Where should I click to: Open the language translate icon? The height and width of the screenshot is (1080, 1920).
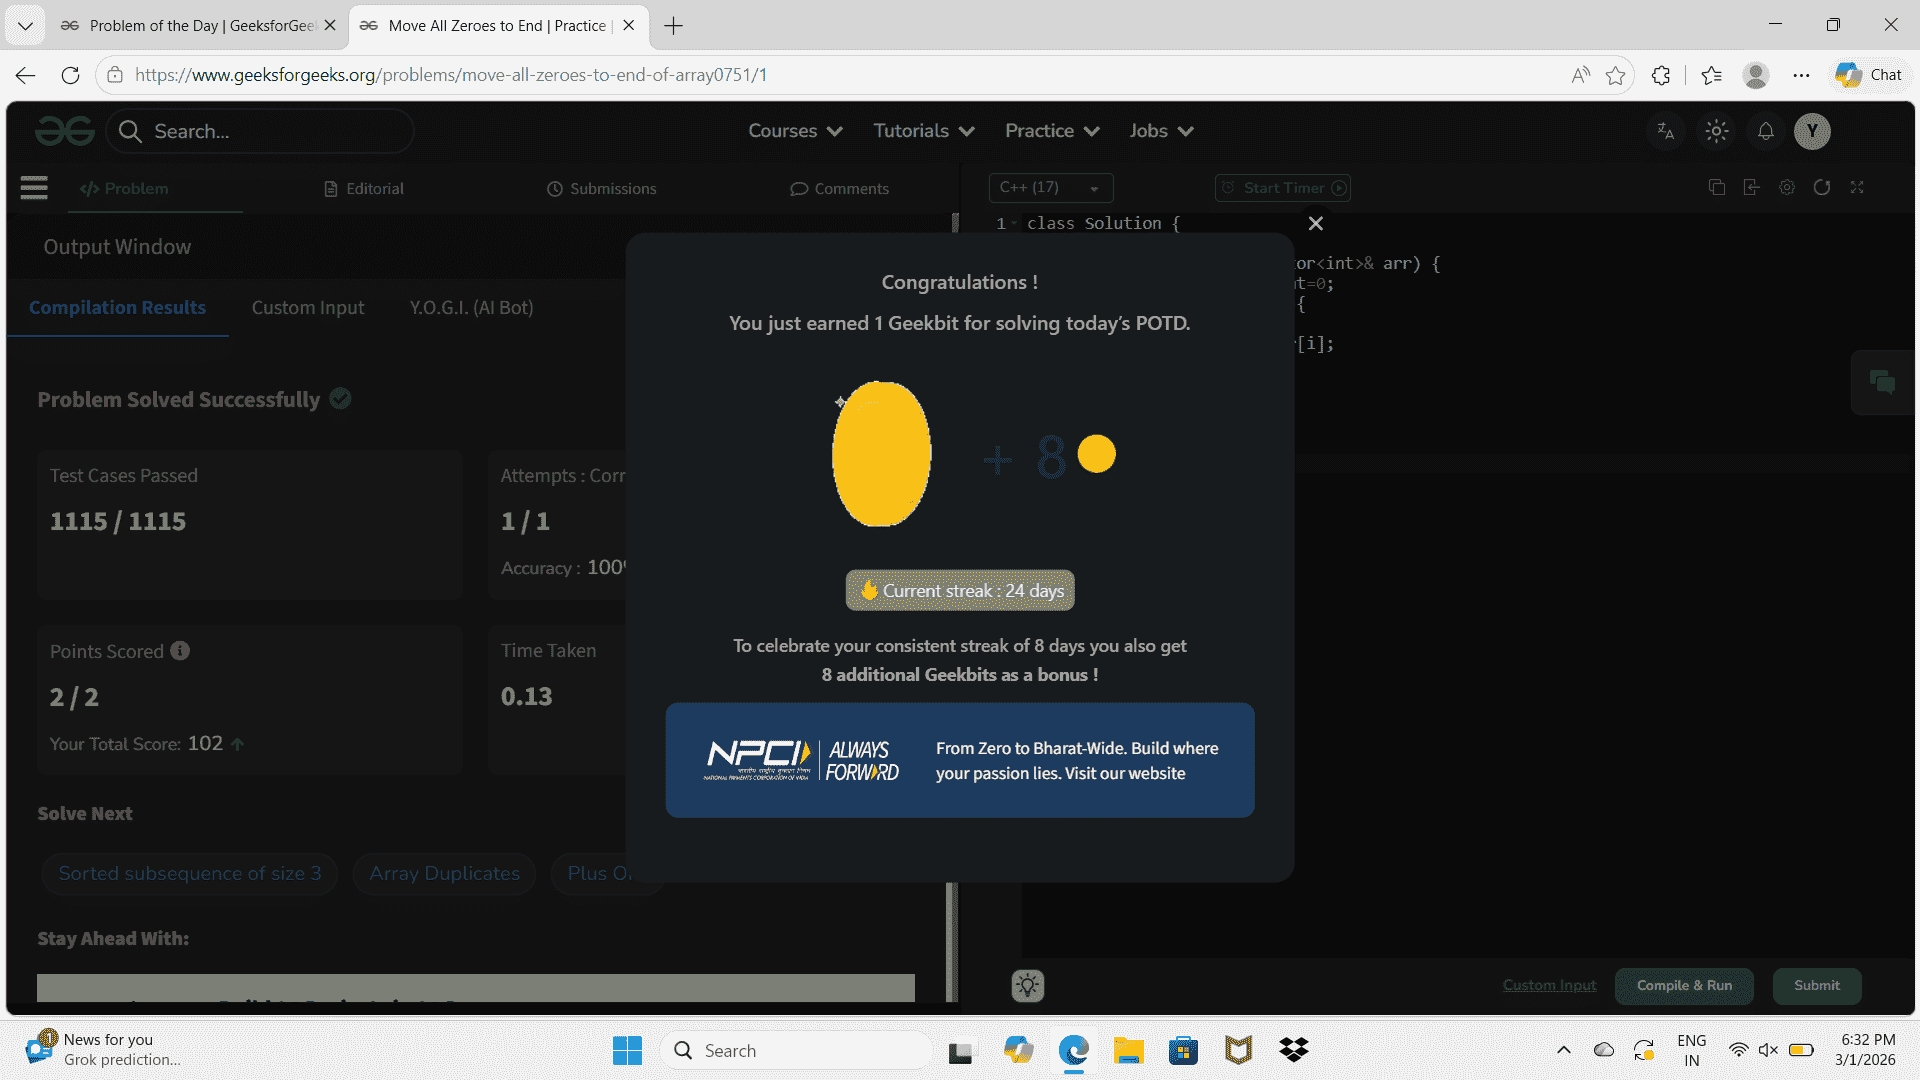click(1665, 131)
